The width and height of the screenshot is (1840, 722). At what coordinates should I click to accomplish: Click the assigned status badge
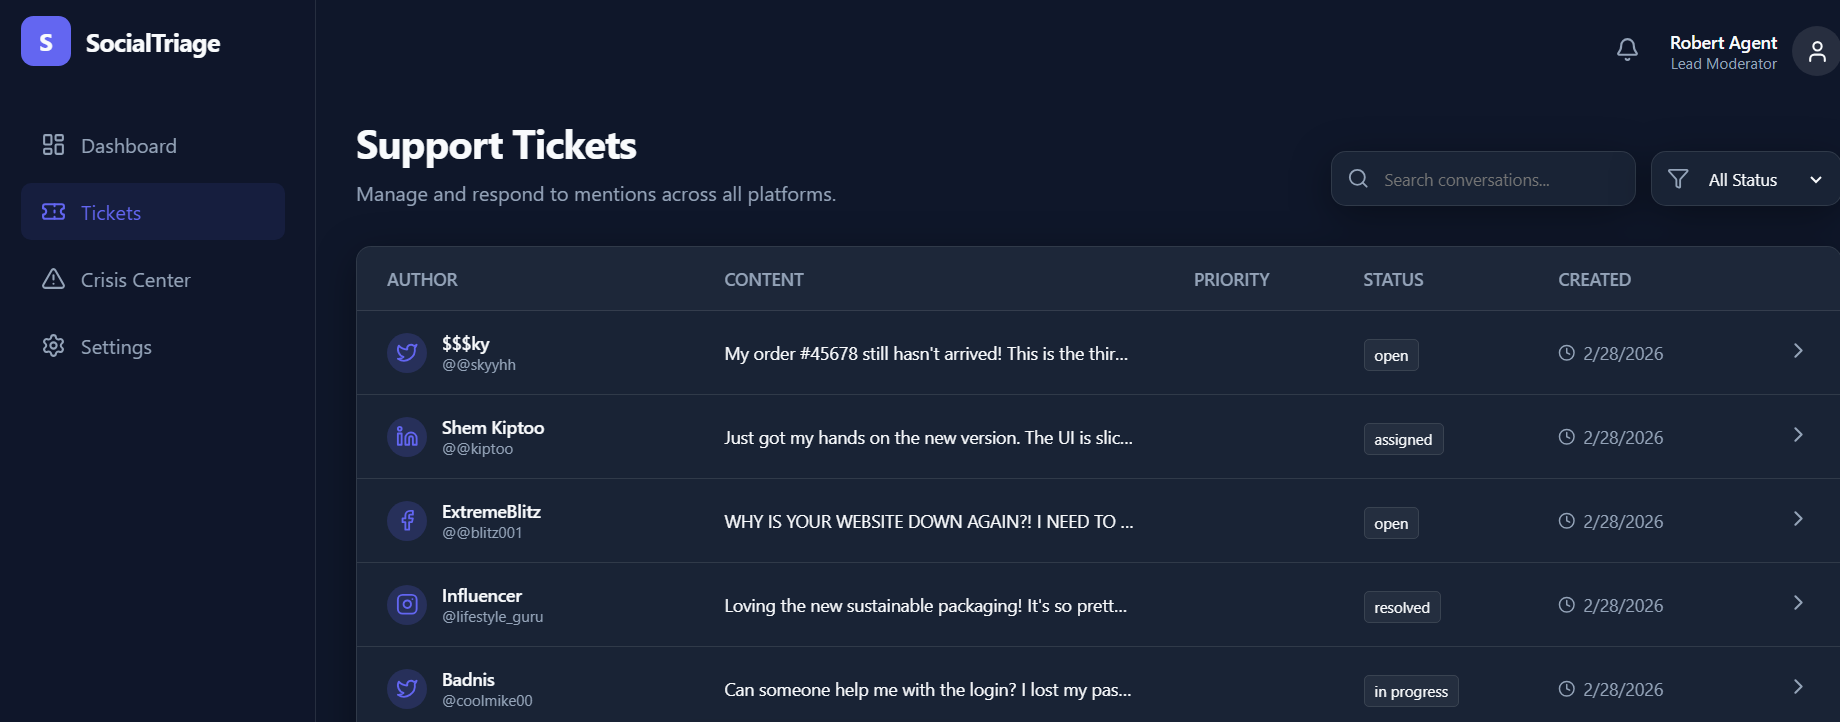tap(1402, 439)
